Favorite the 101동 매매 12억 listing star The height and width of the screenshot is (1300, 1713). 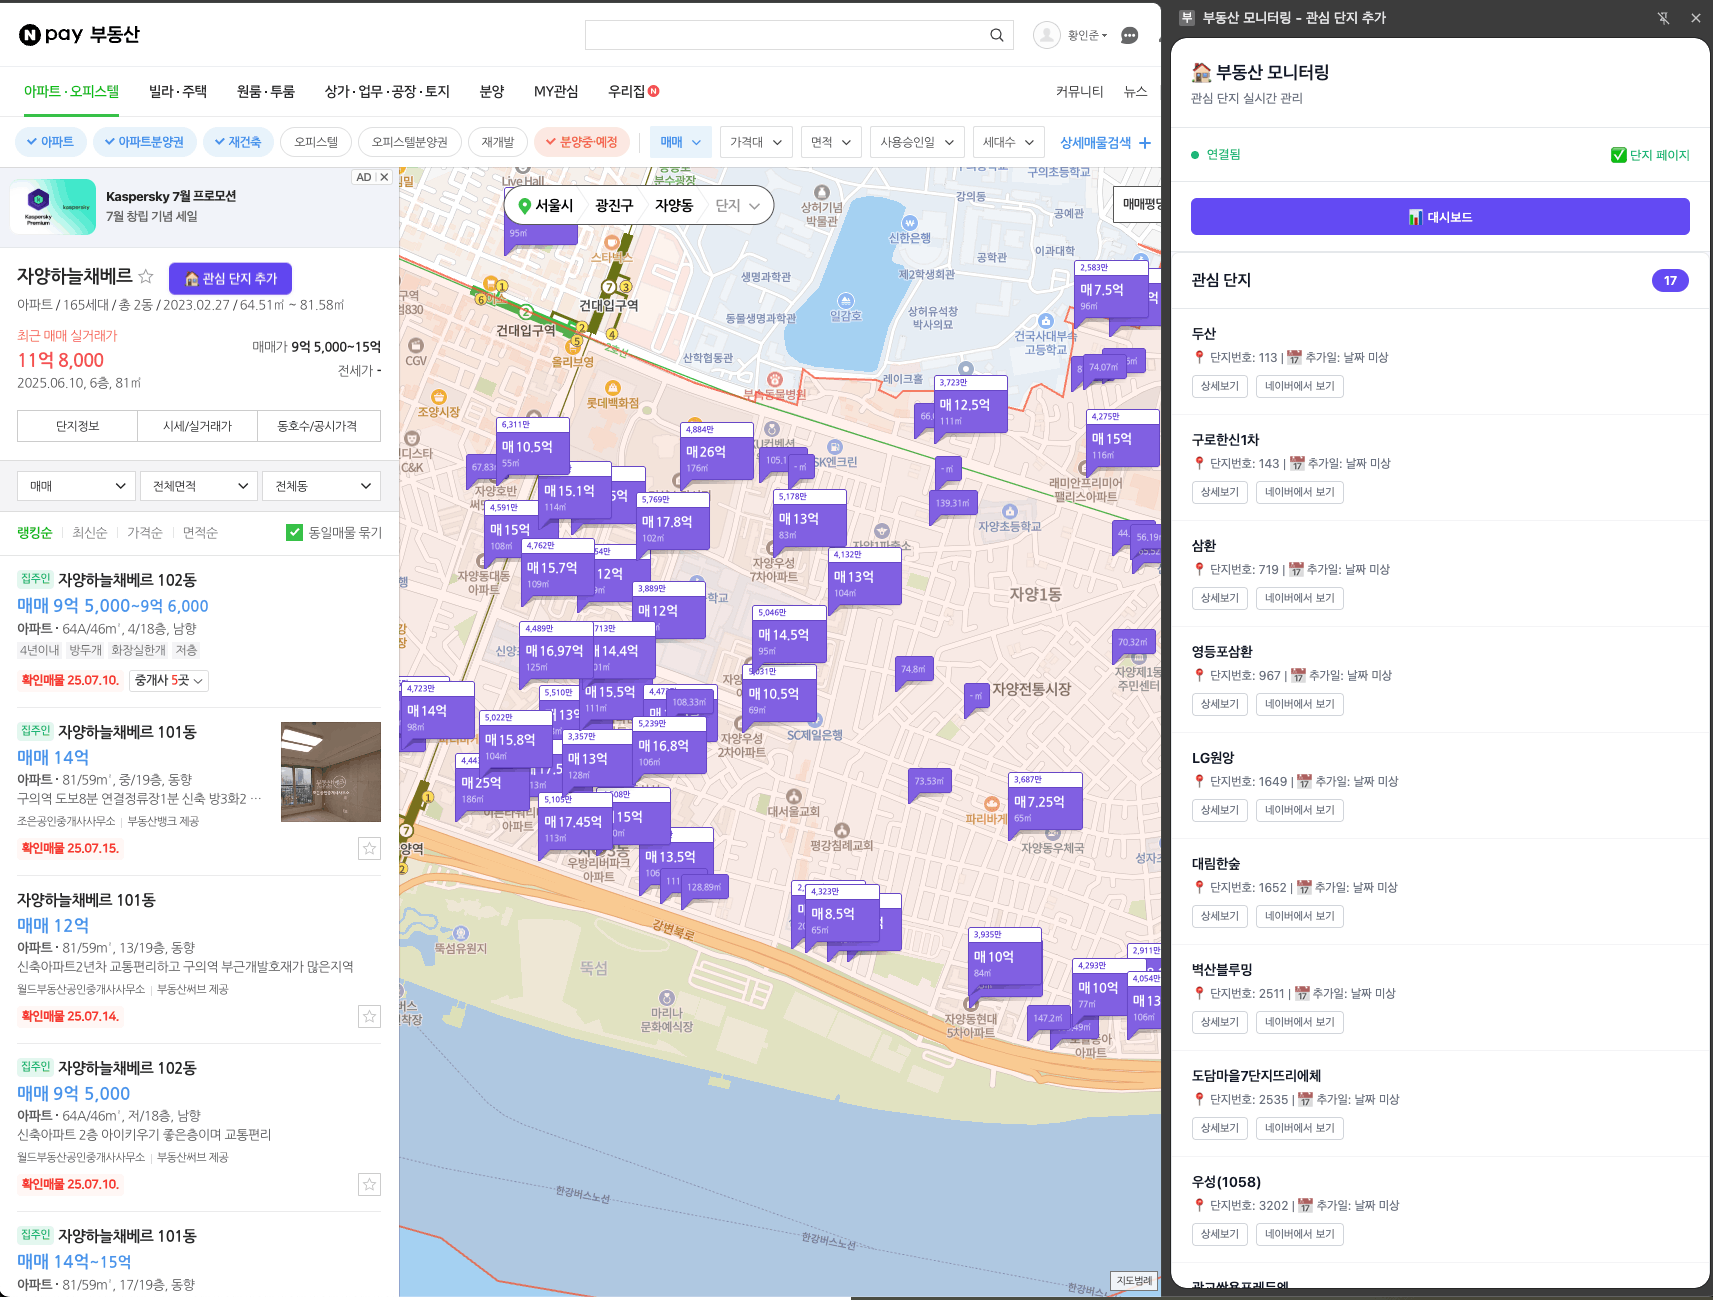coord(370,1016)
